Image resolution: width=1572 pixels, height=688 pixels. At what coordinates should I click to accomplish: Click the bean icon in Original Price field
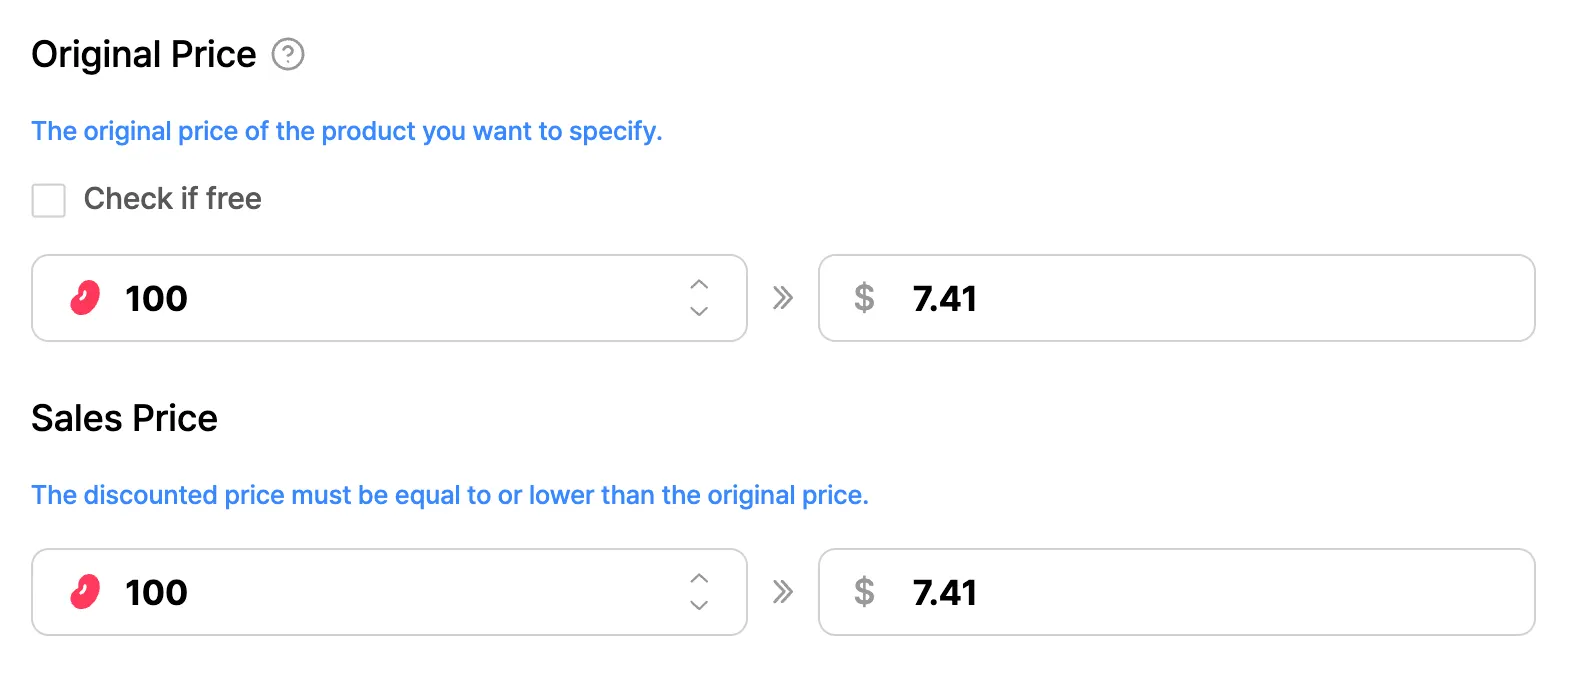coord(85,298)
